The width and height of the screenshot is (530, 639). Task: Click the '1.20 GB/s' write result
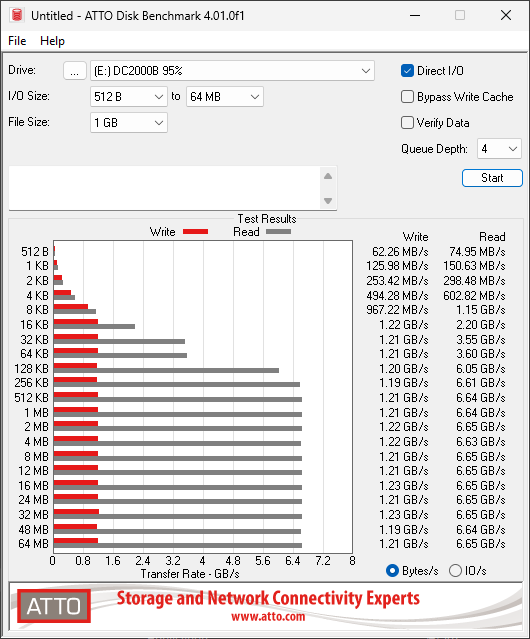coord(404,369)
